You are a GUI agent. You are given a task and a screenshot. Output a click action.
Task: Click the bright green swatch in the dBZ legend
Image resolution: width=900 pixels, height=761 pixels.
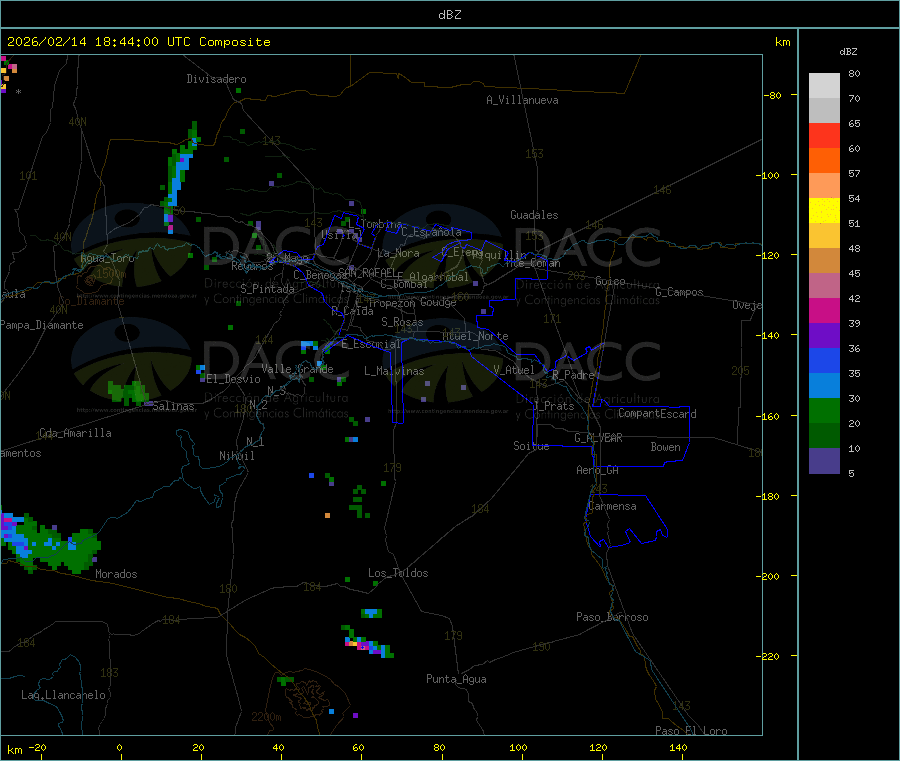click(x=824, y=410)
